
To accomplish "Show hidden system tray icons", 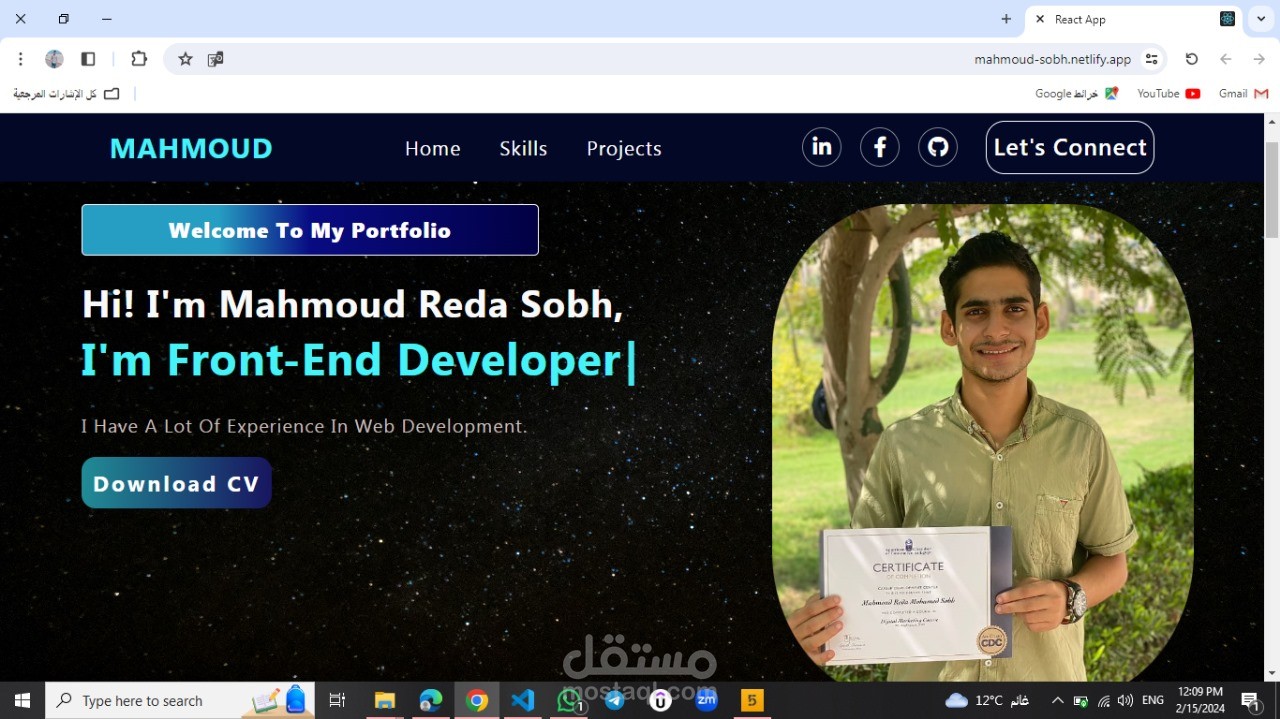I will pyautogui.click(x=1057, y=700).
